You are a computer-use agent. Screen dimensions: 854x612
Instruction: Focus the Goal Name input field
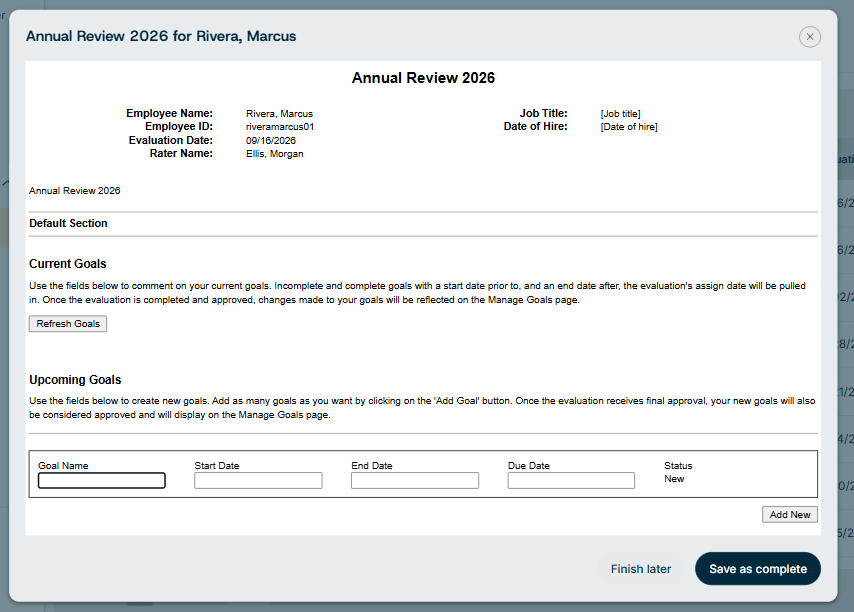[102, 480]
